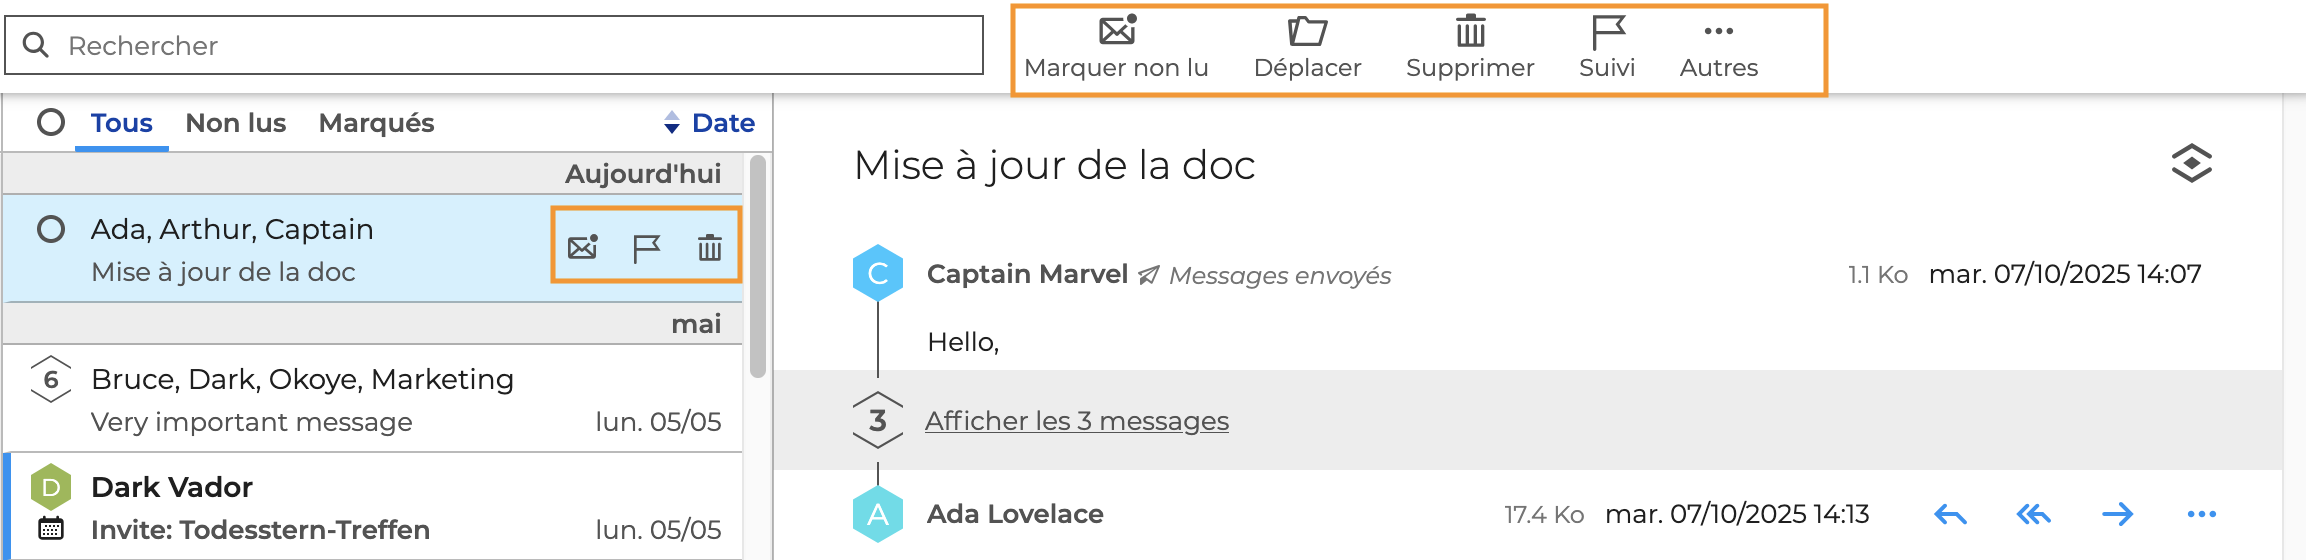The image size is (2306, 560).
Task: Reply all to Ada Lovelace's message
Action: coord(2033,515)
